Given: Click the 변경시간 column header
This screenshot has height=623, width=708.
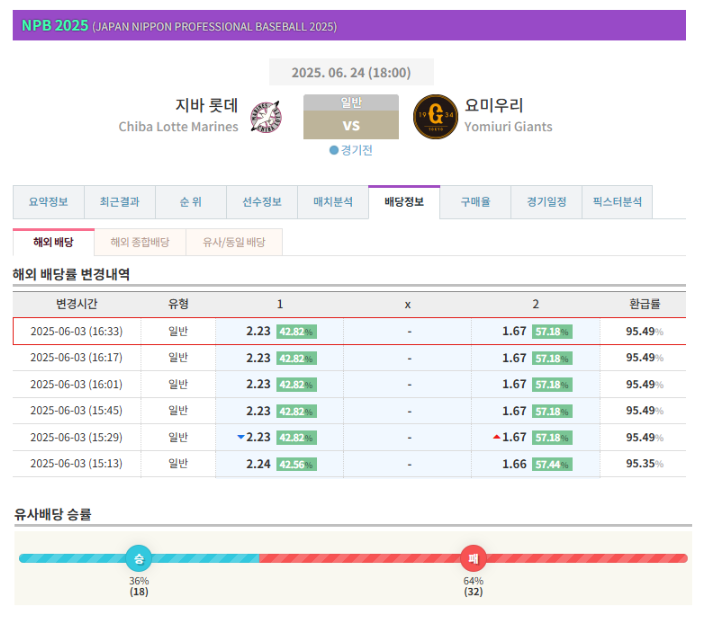Looking at the screenshot, I should coord(76,304).
